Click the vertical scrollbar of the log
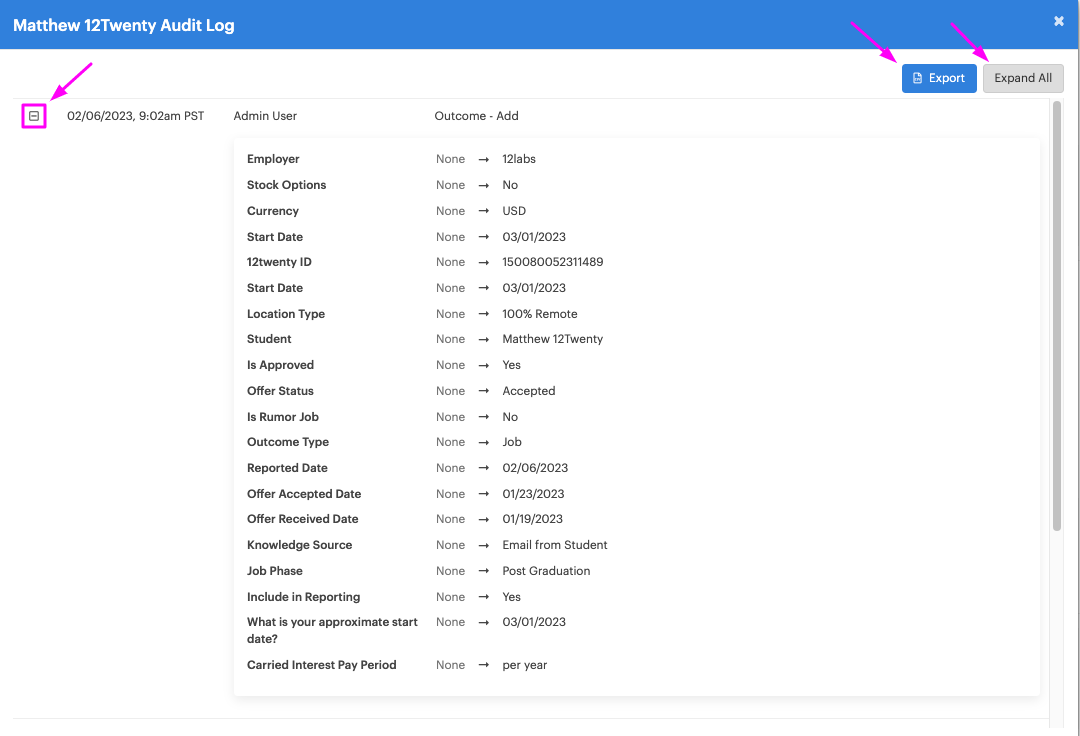1080x736 pixels. click(1056, 315)
